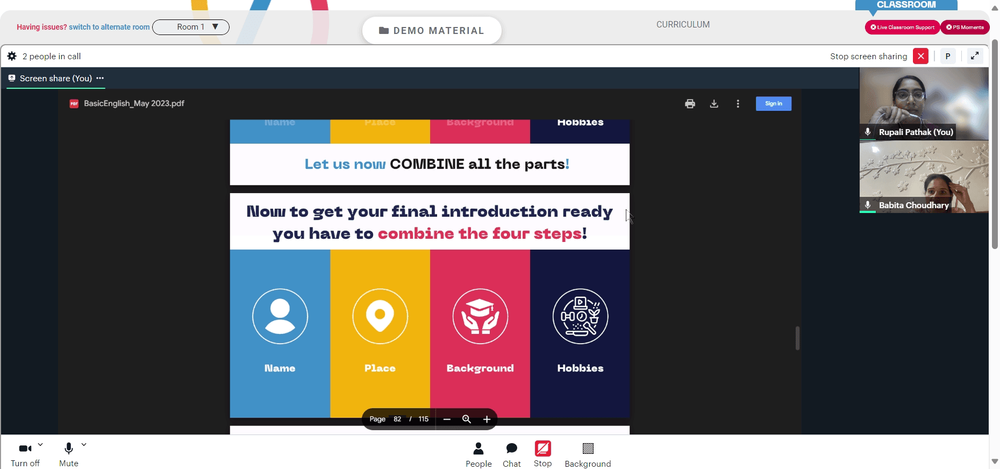The width and height of the screenshot is (1000, 469).
Task: Click the PDF viewer vertical scrollbar thumb
Action: pos(797,338)
